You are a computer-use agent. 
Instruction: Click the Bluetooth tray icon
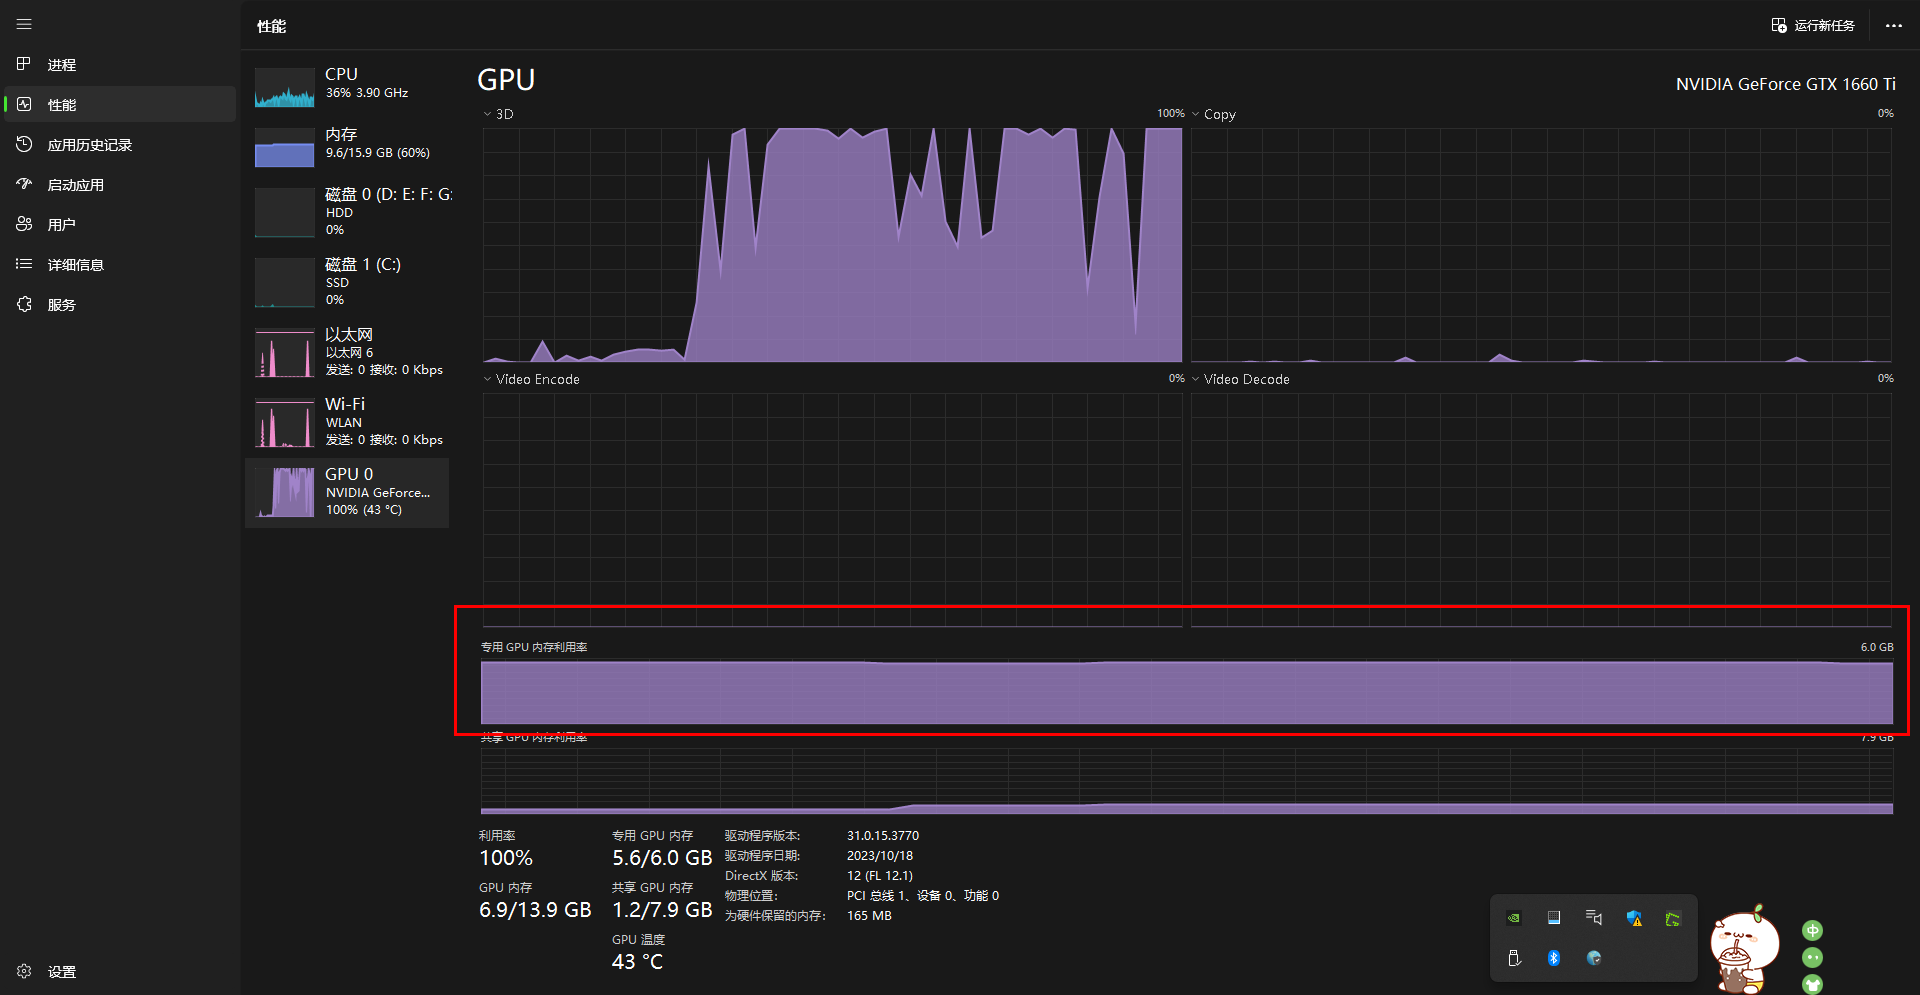1554,958
